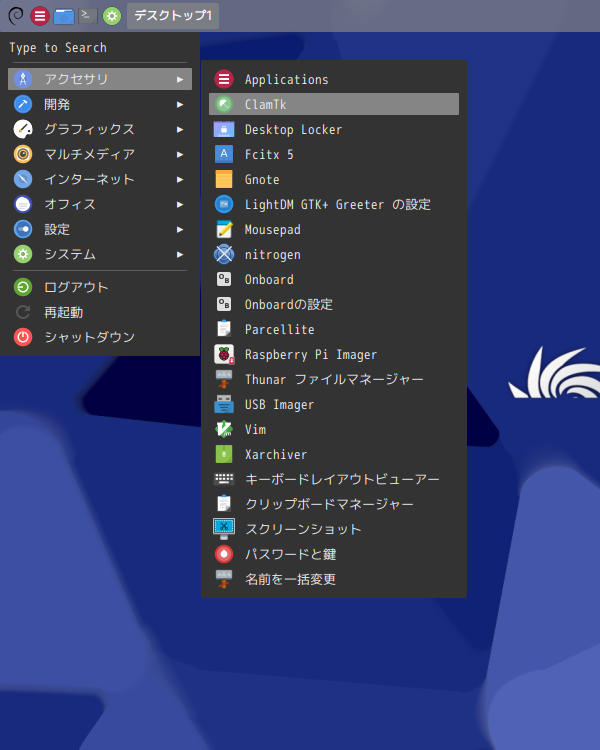Expand the マルチメディア submenu arrow
Image resolution: width=600 pixels, height=750 pixels.
pos(180,154)
